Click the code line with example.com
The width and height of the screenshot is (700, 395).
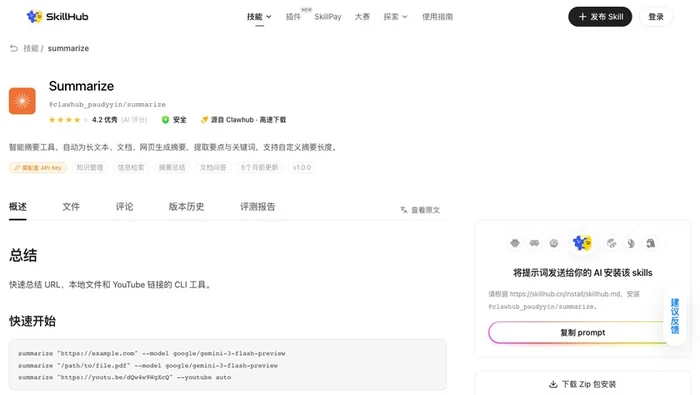point(152,353)
